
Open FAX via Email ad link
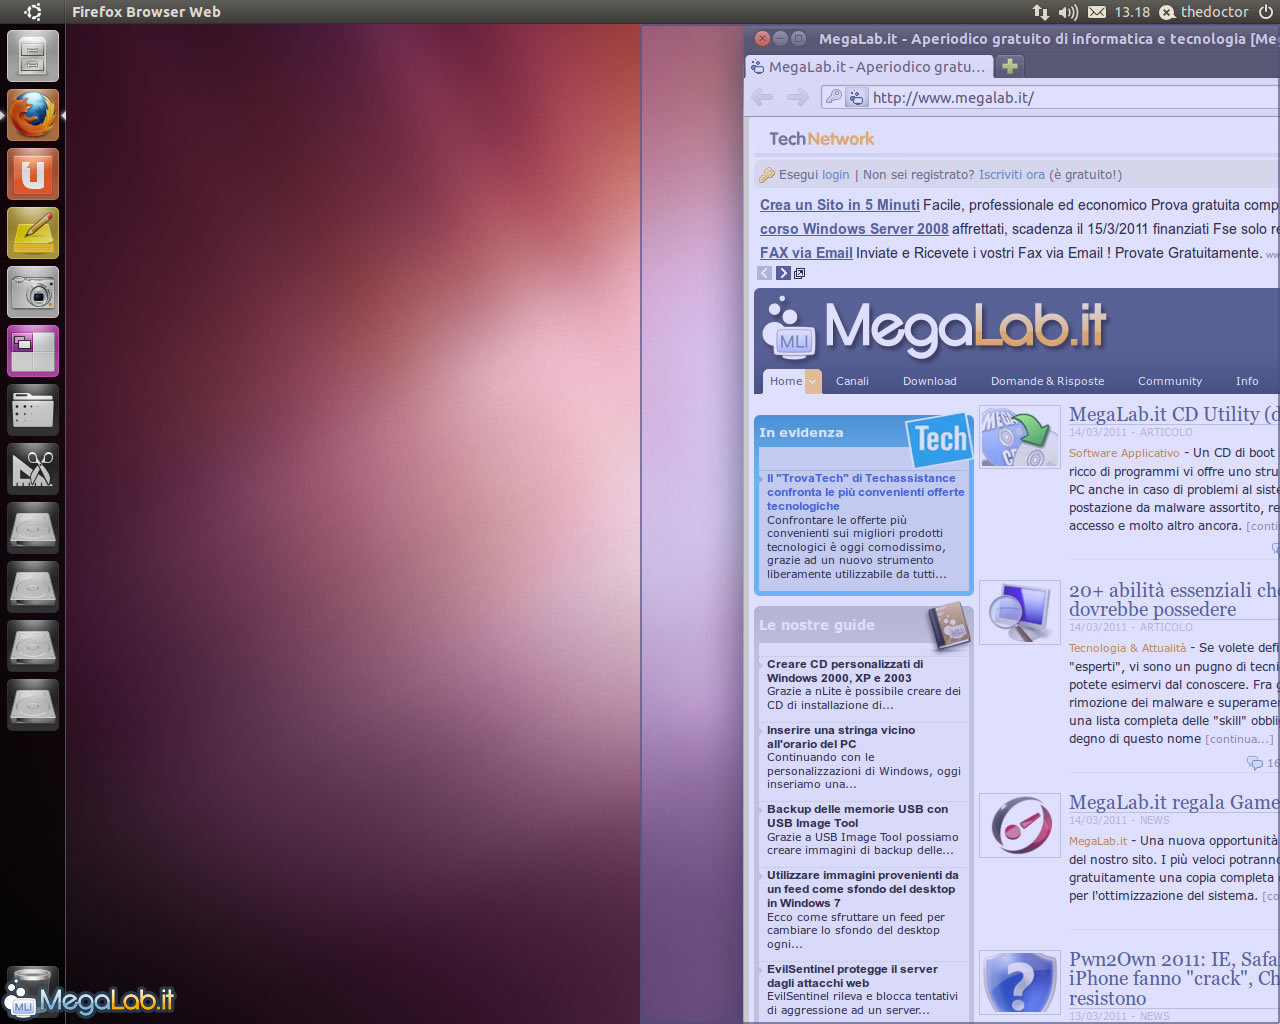click(x=806, y=253)
